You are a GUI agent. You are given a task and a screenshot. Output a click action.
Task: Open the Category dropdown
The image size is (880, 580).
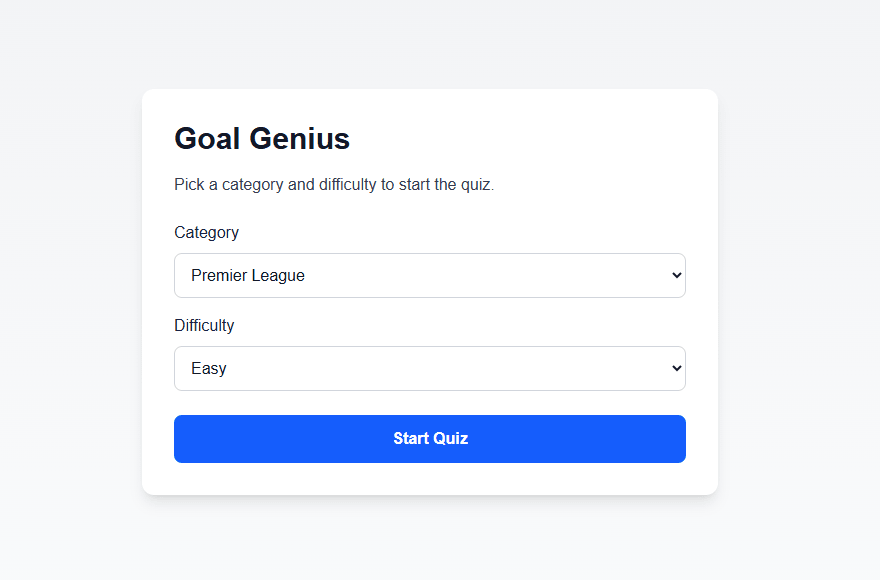[x=430, y=275]
